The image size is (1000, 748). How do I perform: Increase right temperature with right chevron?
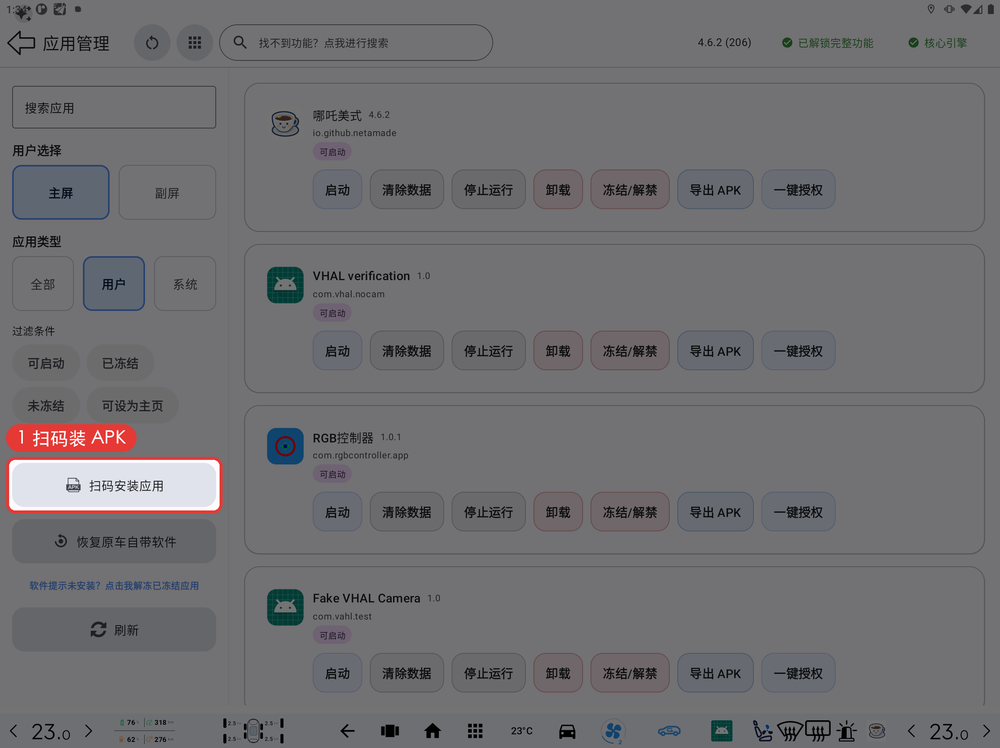tap(987, 731)
